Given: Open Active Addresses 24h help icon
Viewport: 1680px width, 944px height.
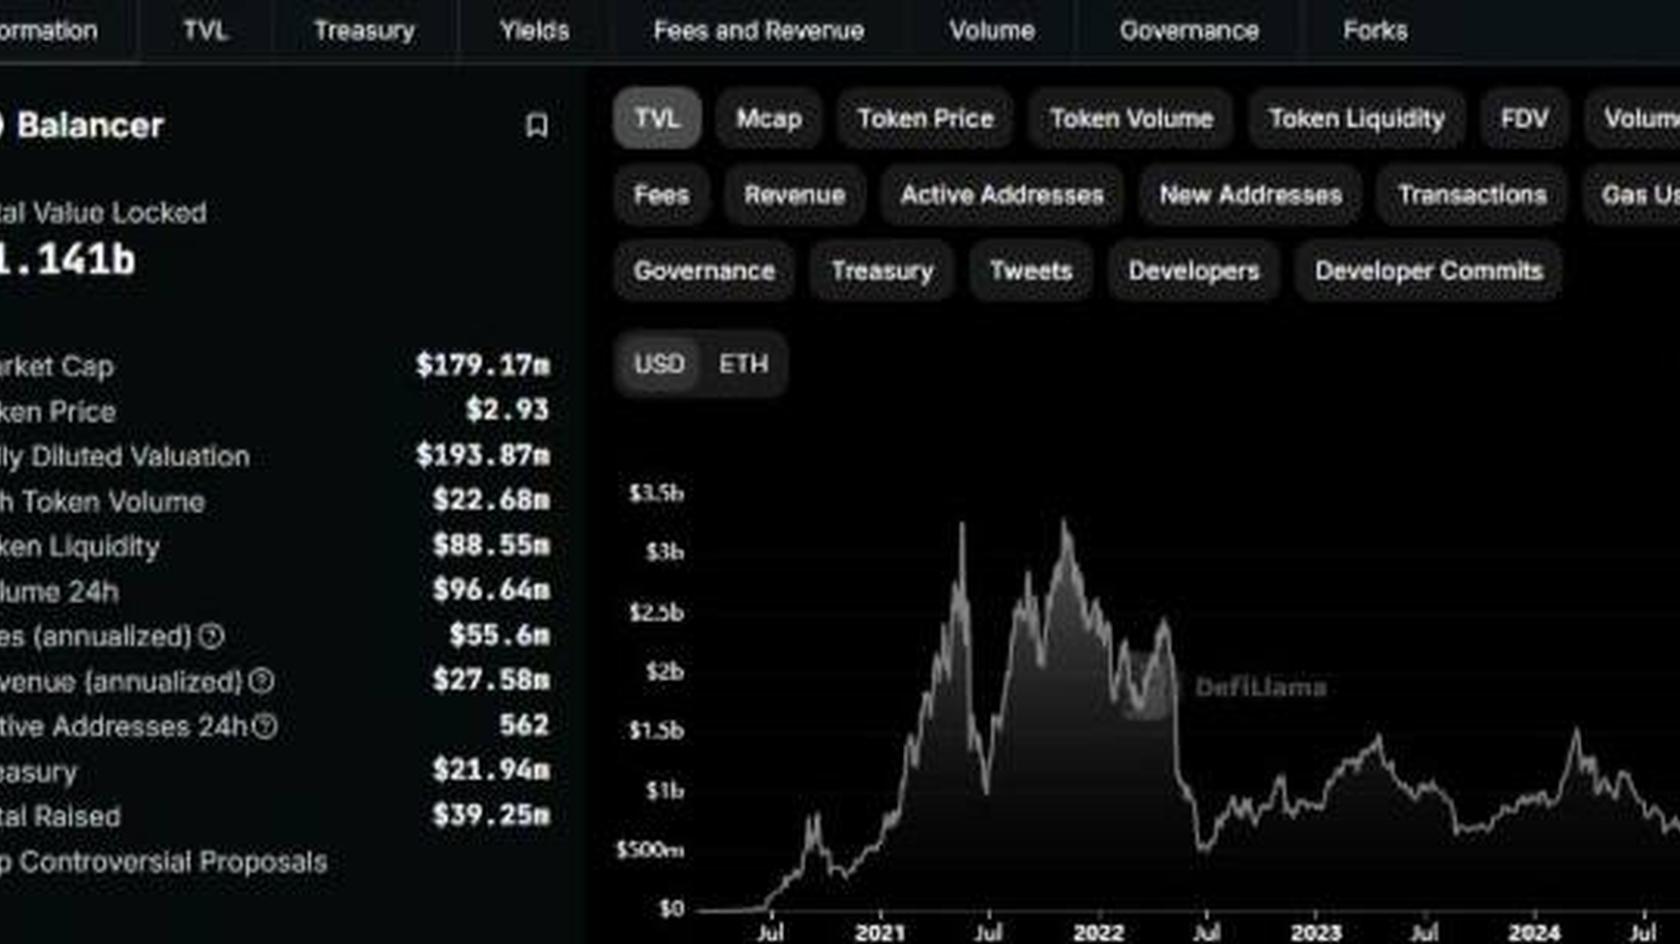Looking at the screenshot, I should (265, 726).
